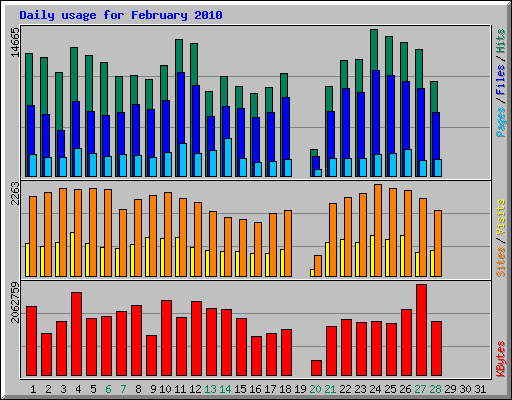
Task: Click the 'Daily usage for February 2010' title
Action: tap(121, 15)
